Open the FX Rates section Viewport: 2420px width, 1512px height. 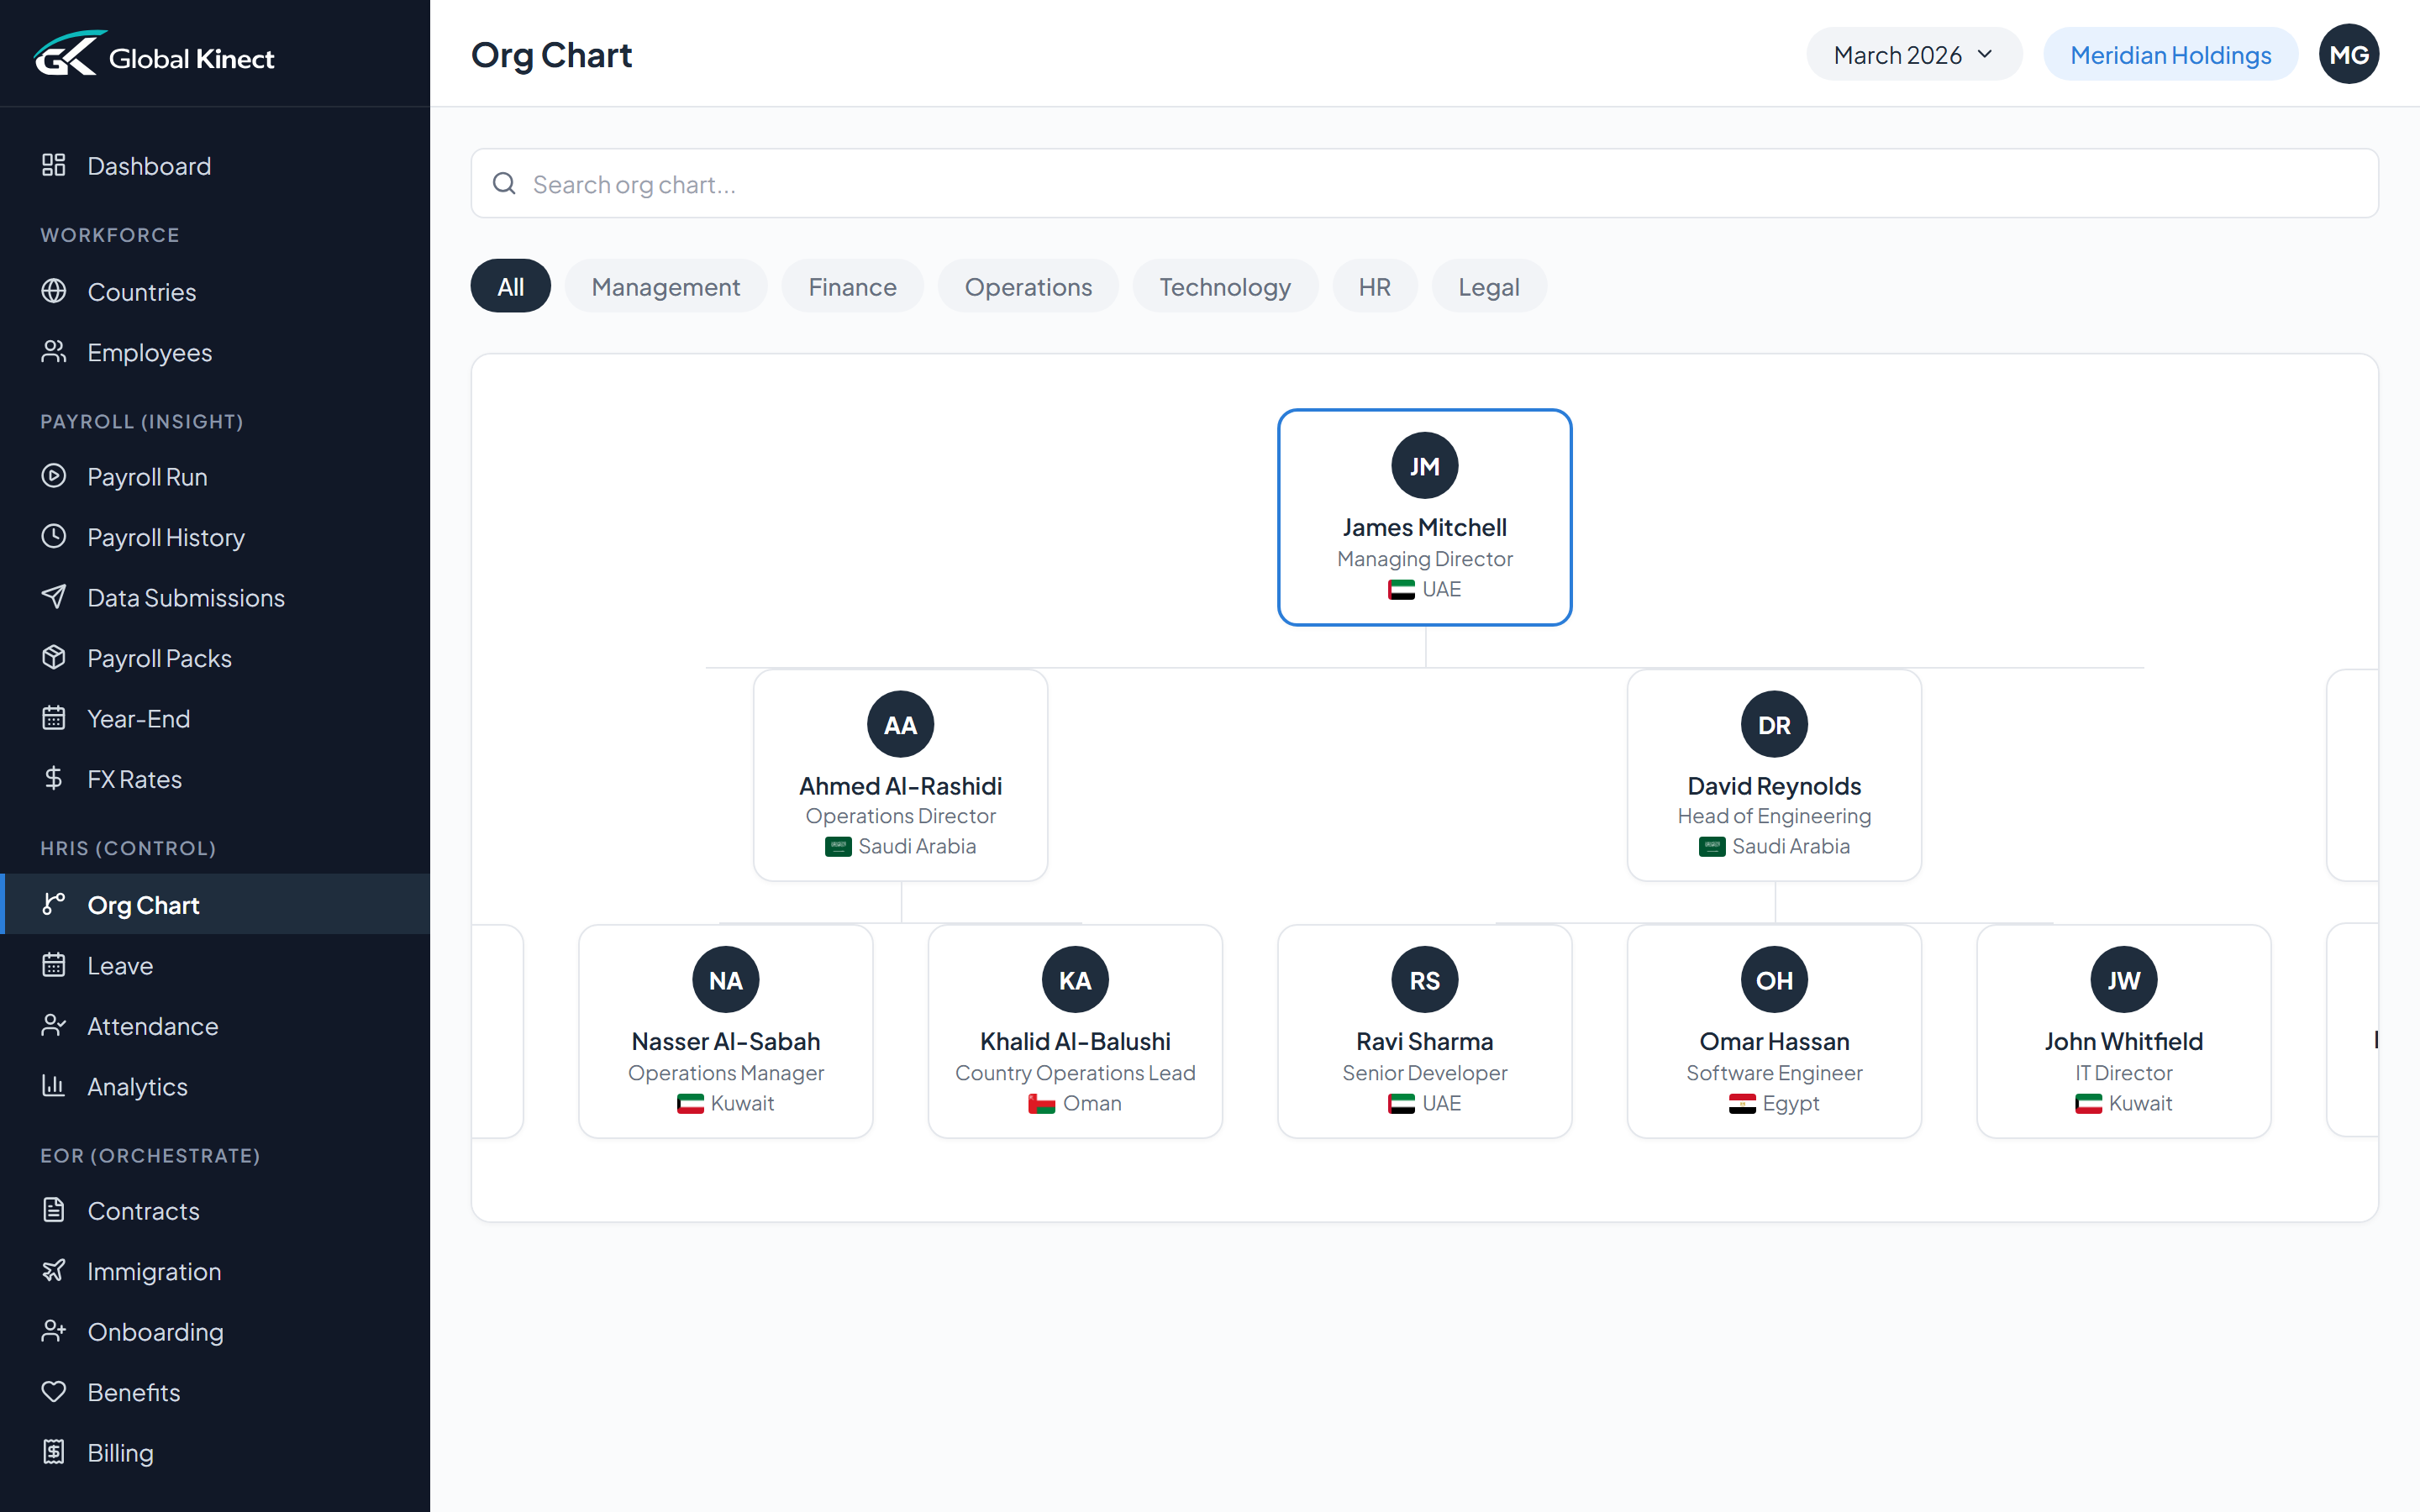tap(134, 778)
